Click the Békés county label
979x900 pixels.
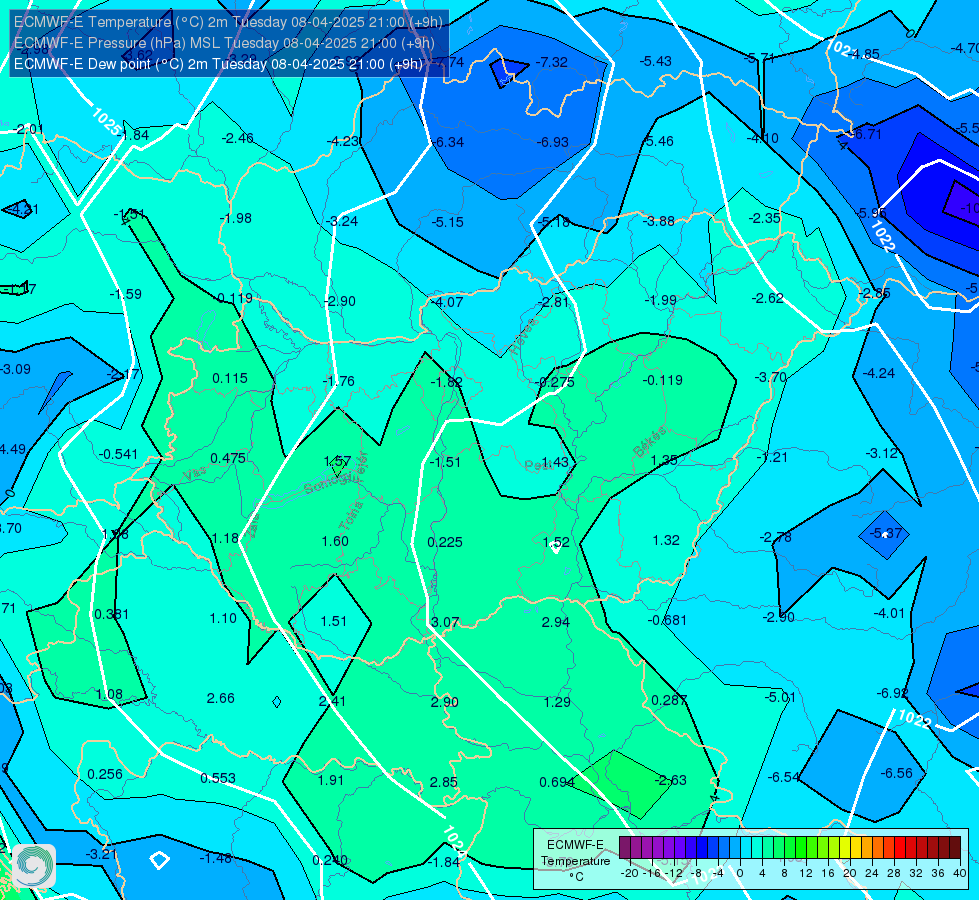(649, 442)
